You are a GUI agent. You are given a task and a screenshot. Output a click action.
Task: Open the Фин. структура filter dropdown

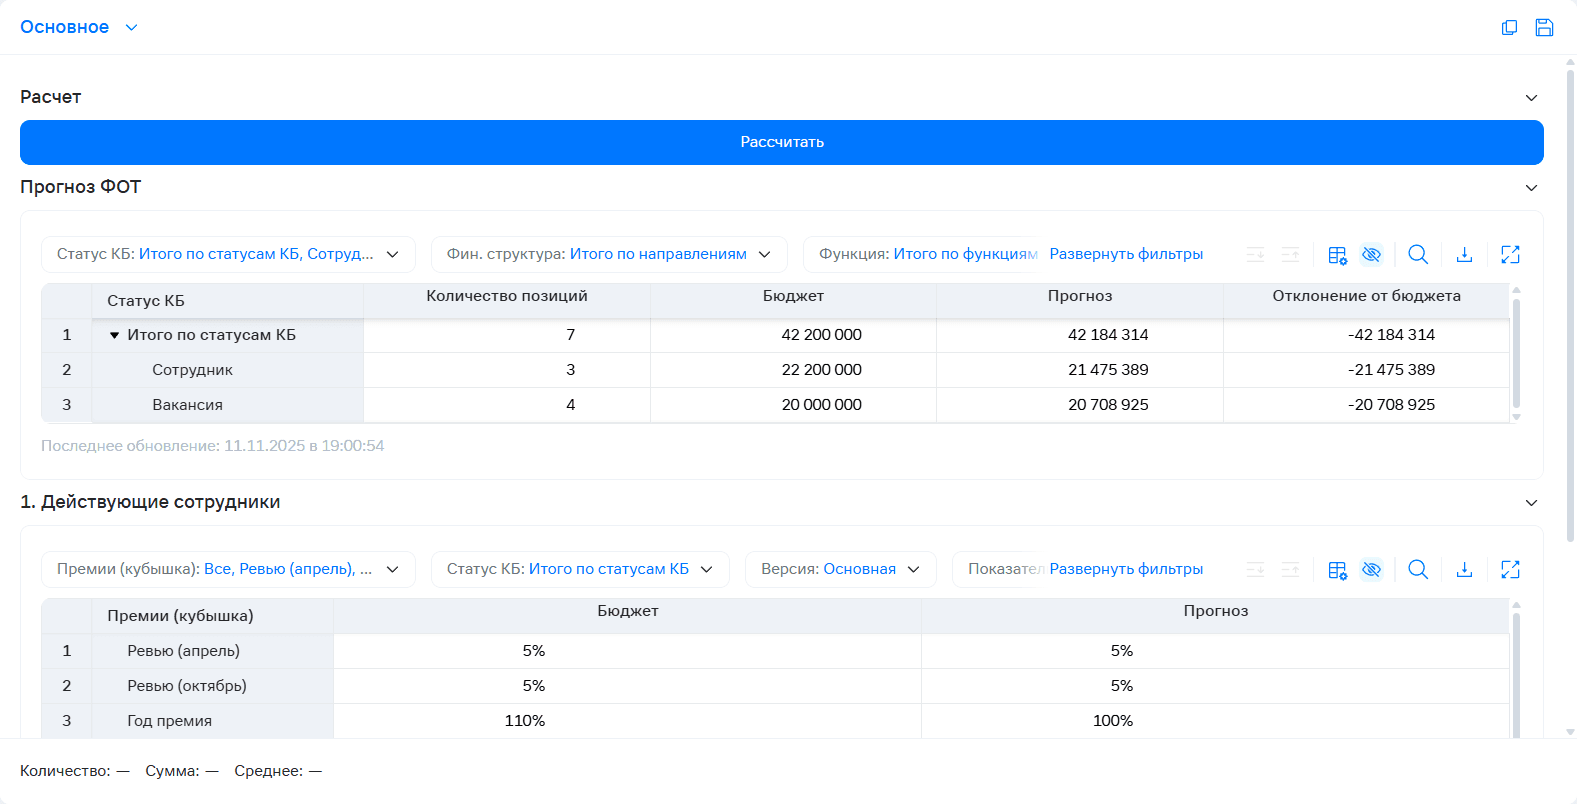click(x=609, y=254)
